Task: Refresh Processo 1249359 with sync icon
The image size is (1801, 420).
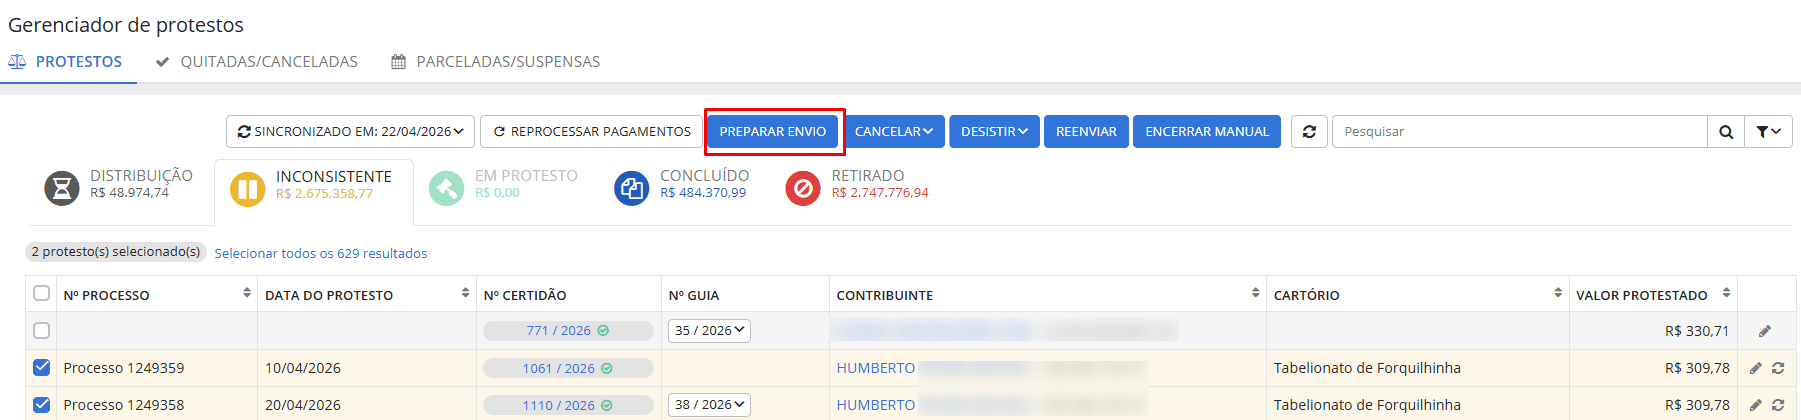Action: [1778, 368]
